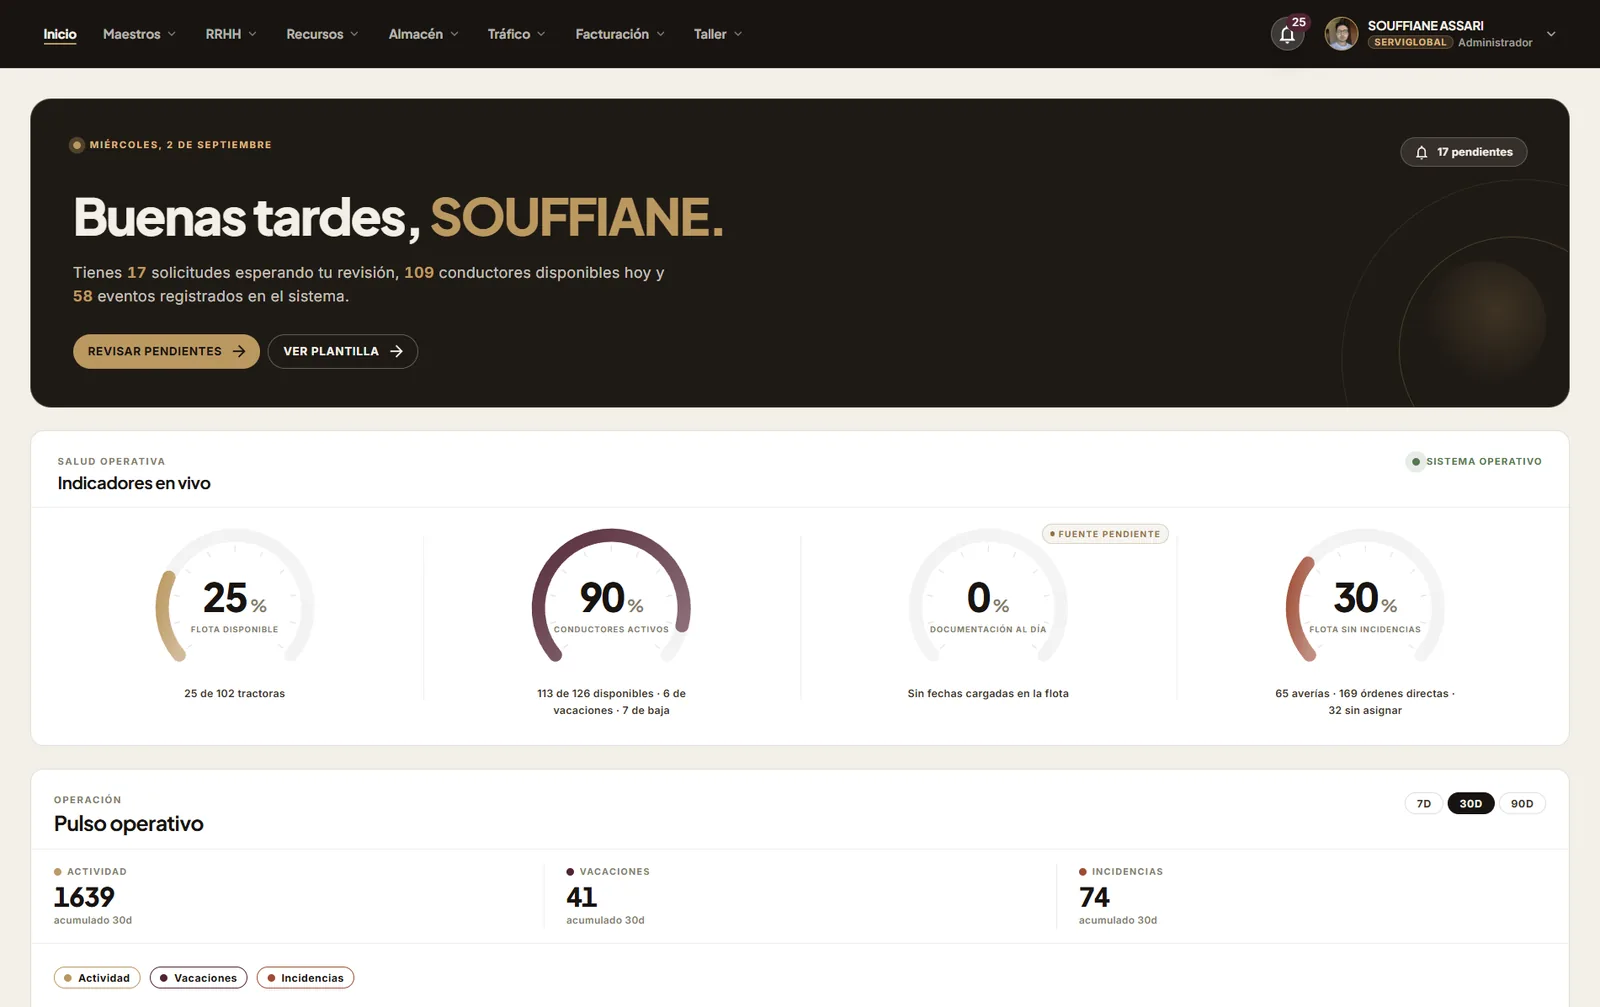This screenshot has width=1600, height=1007.
Task: Select the 90D time range
Action: (x=1522, y=804)
